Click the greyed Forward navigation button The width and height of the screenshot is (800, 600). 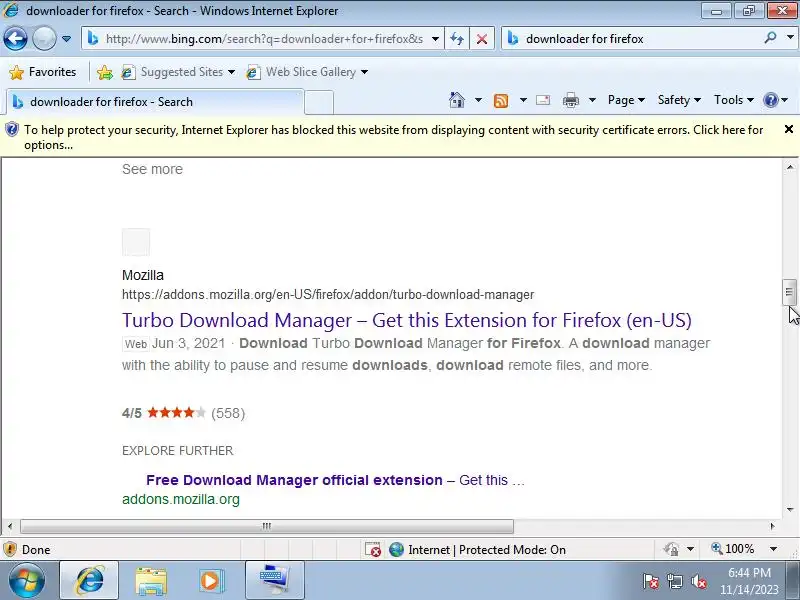click(x=44, y=38)
